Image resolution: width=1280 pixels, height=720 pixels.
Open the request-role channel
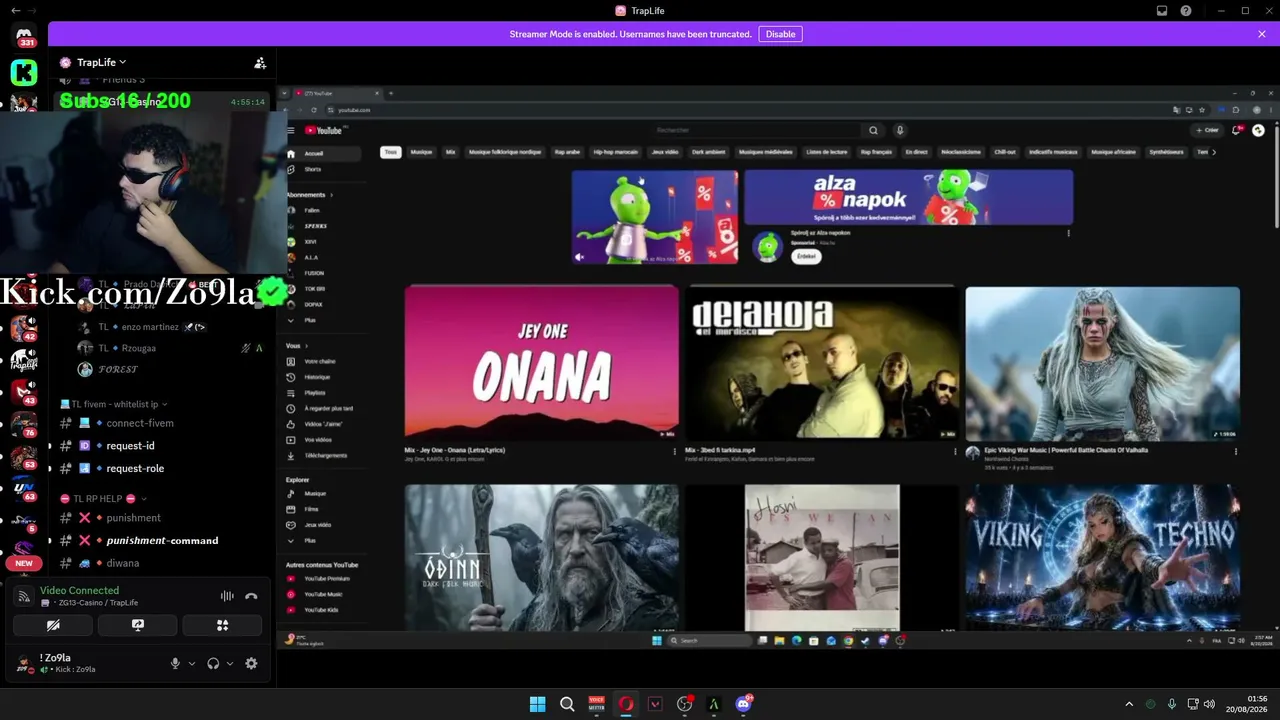point(135,468)
